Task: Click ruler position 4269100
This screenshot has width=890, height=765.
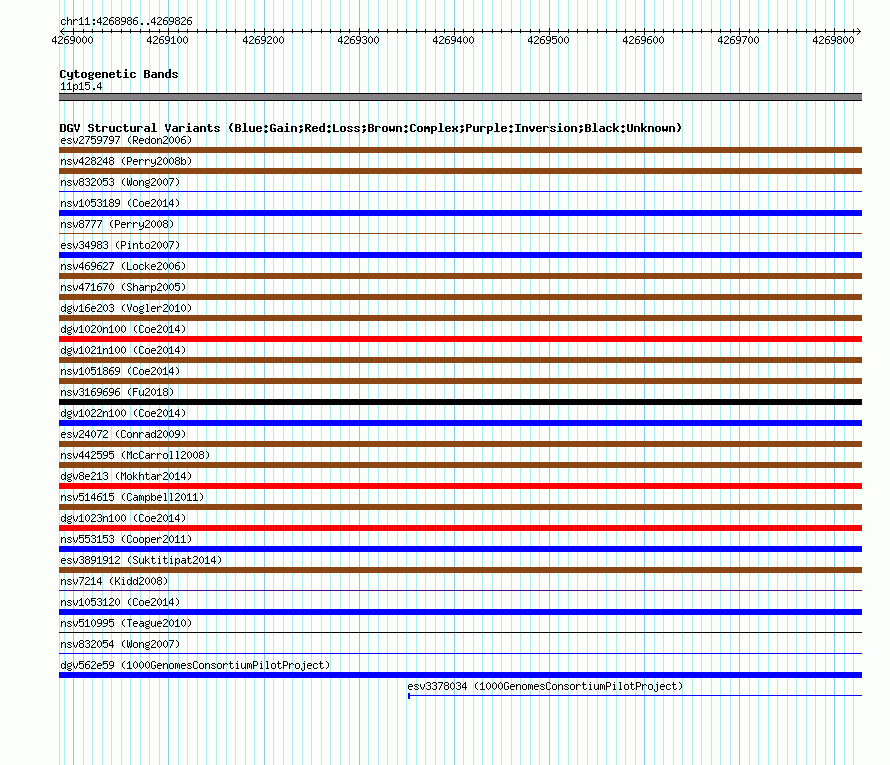Action: [x=167, y=40]
